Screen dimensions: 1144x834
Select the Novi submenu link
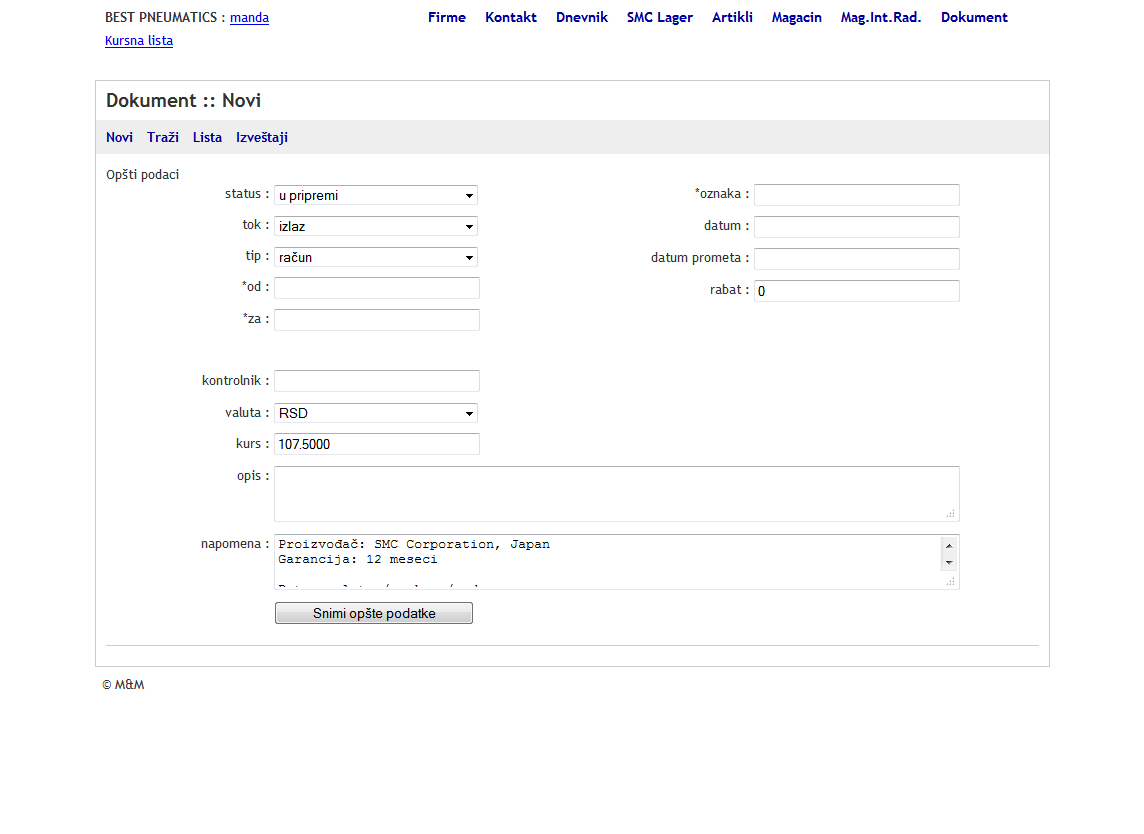(x=119, y=137)
